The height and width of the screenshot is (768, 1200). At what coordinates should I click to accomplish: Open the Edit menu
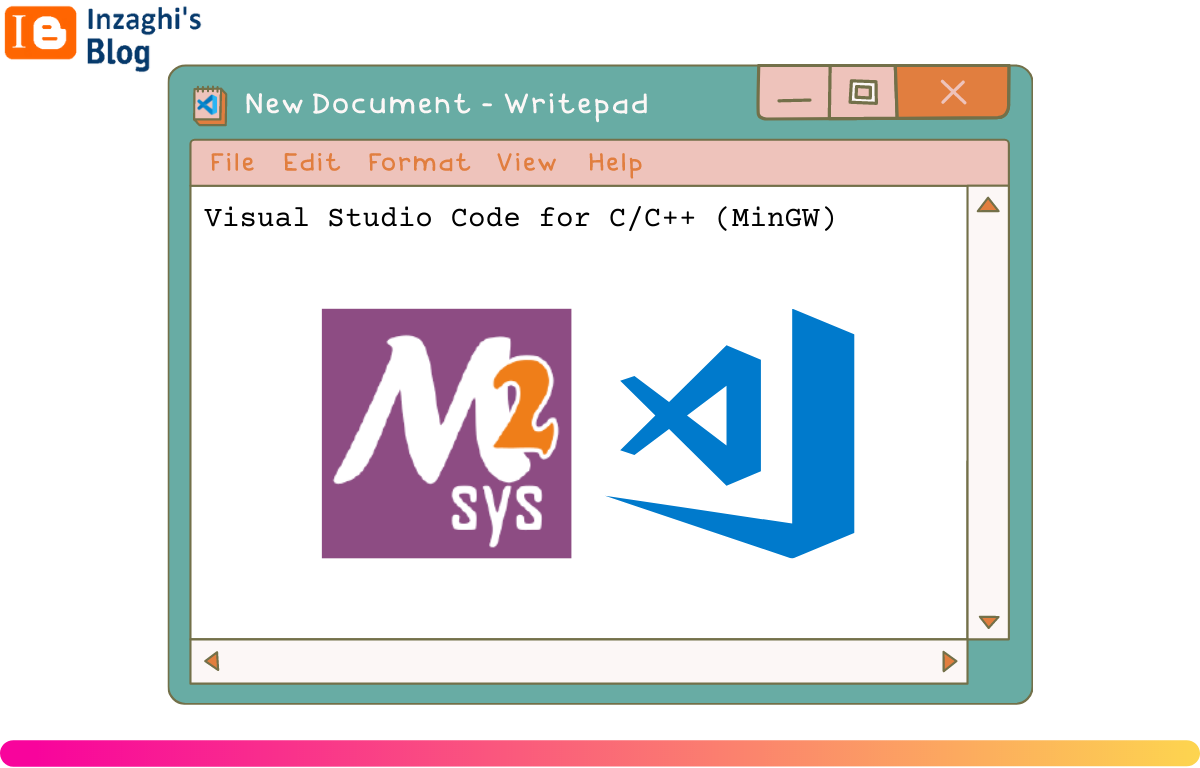pyautogui.click(x=311, y=162)
